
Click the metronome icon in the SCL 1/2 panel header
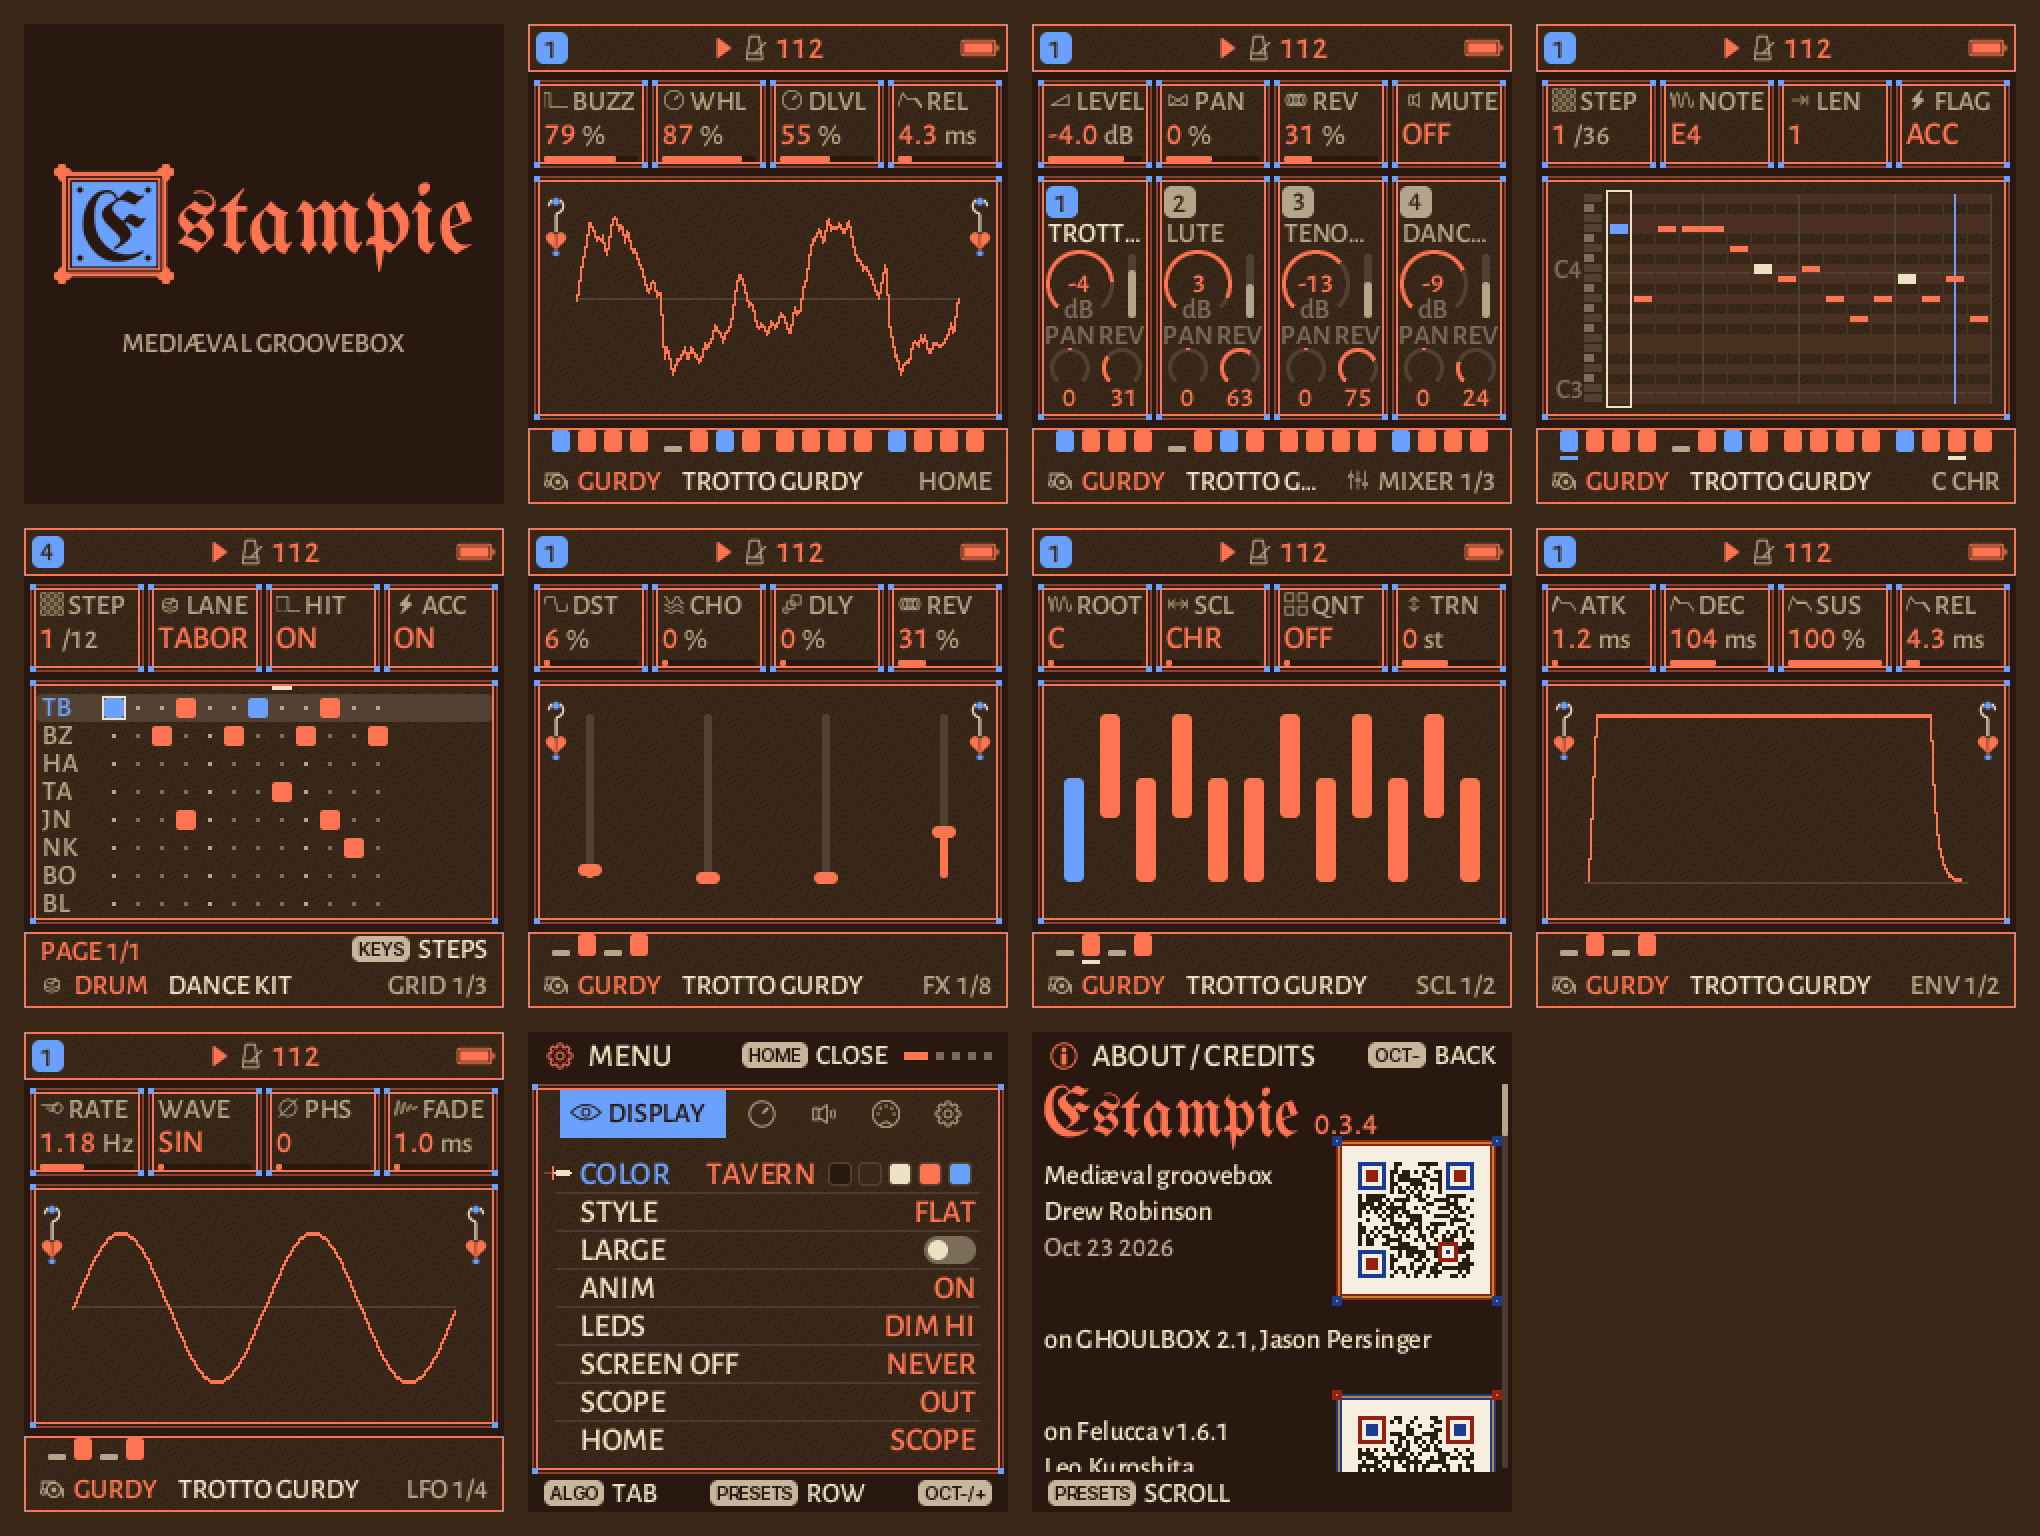pyautogui.click(x=1260, y=552)
